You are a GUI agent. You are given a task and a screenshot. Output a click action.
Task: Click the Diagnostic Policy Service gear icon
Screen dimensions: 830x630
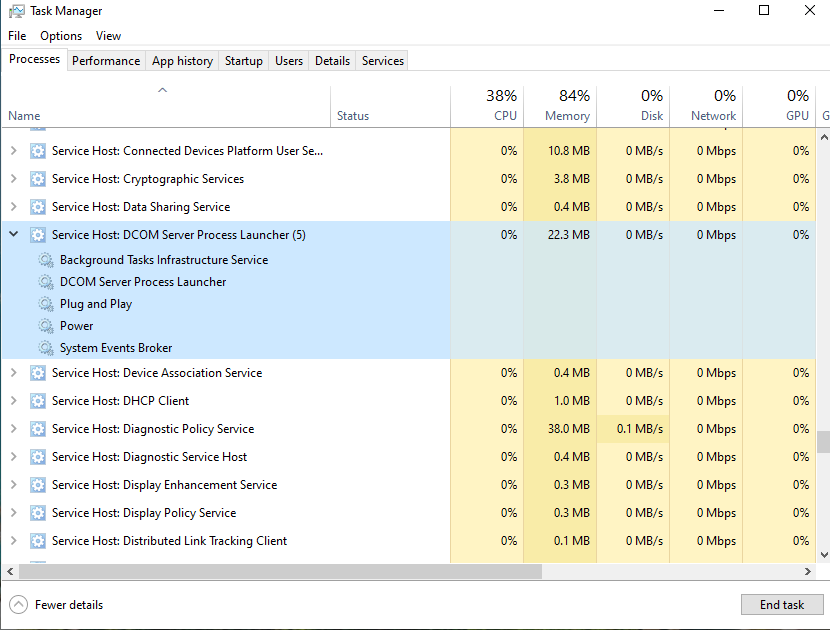[38, 429]
